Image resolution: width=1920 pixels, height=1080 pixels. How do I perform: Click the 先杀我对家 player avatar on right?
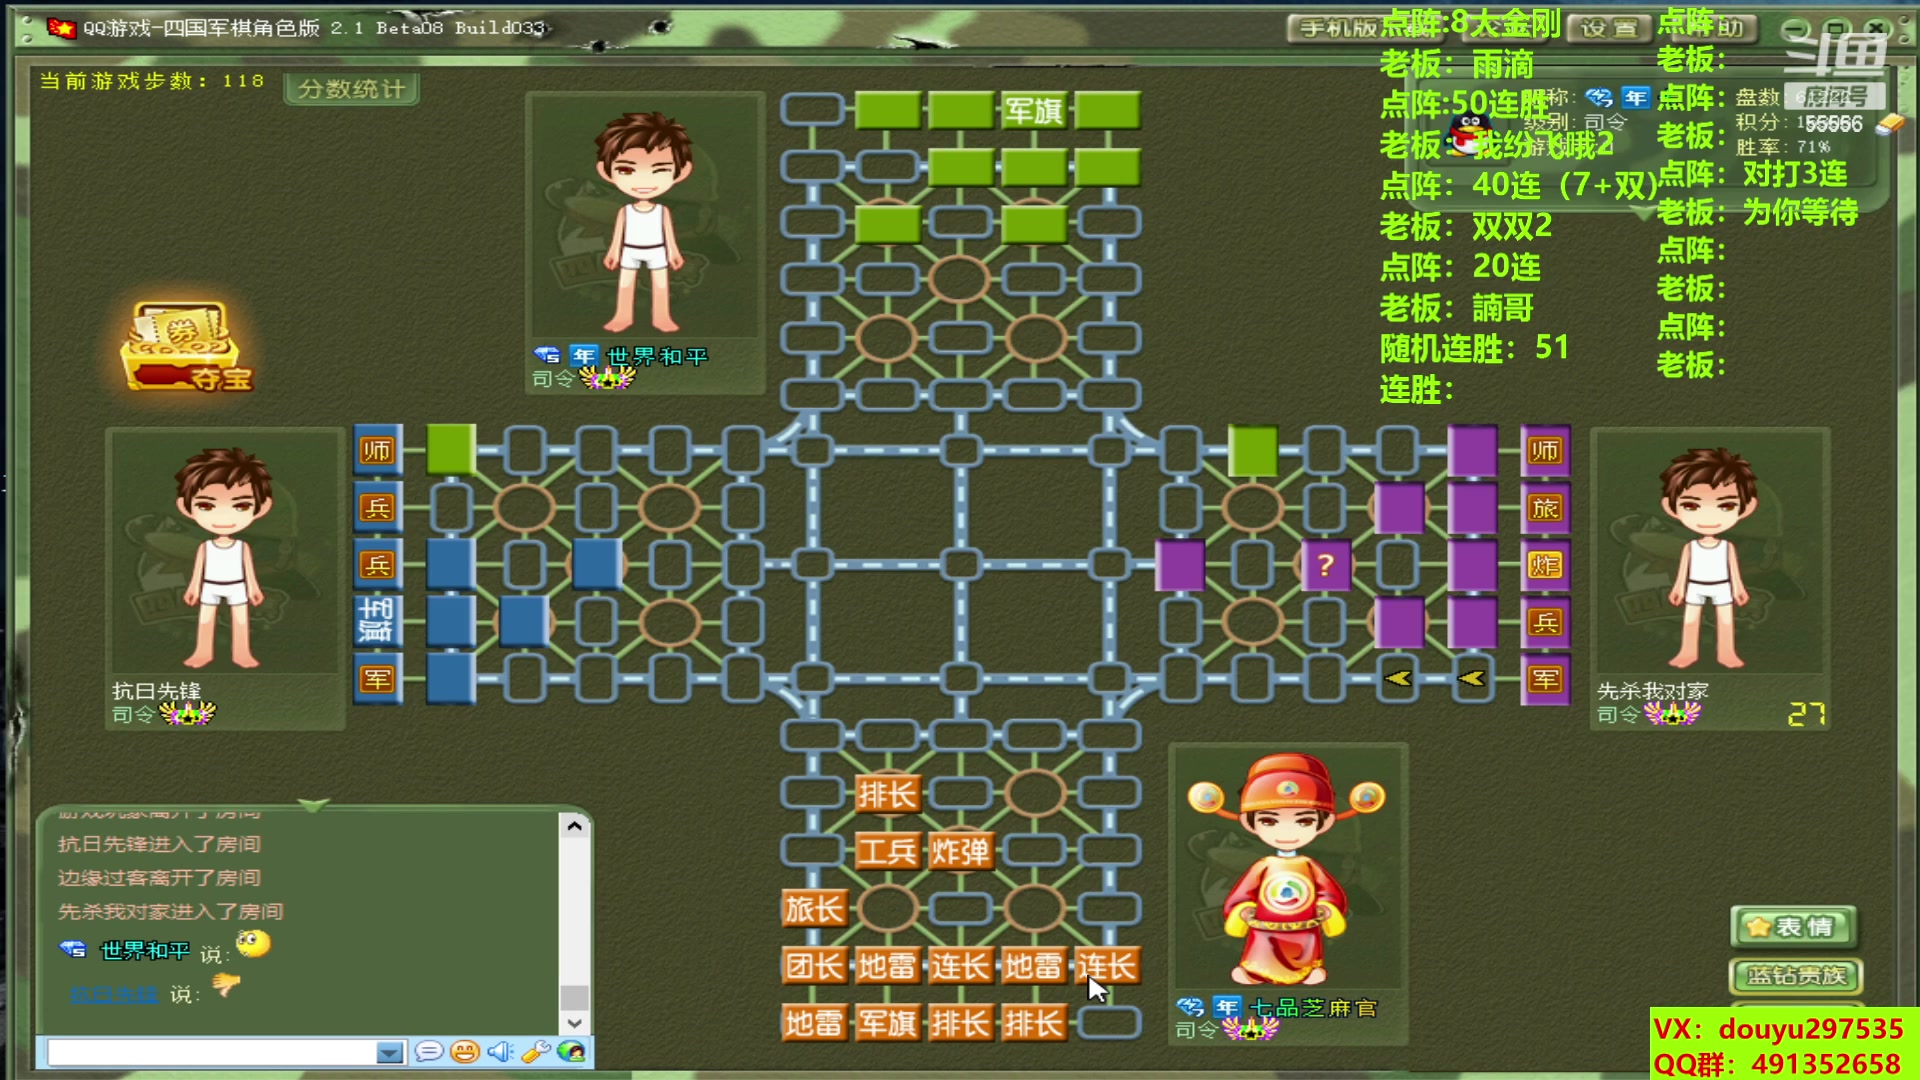pos(1710,555)
